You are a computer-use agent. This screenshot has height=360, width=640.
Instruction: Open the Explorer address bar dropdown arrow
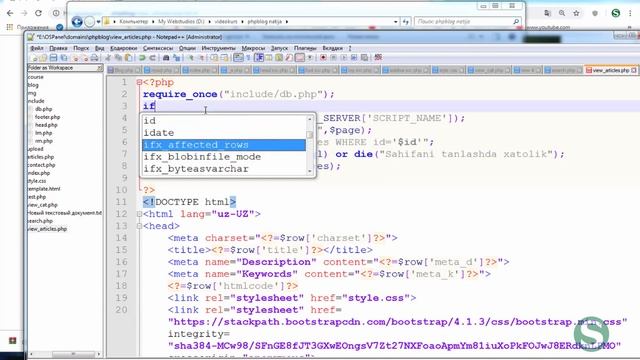[396, 21]
